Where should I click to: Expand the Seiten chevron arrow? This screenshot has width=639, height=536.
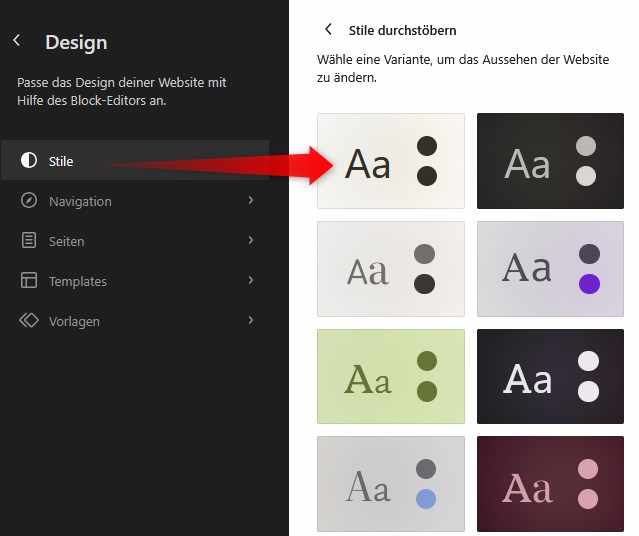pyautogui.click(x=251, y=240)
